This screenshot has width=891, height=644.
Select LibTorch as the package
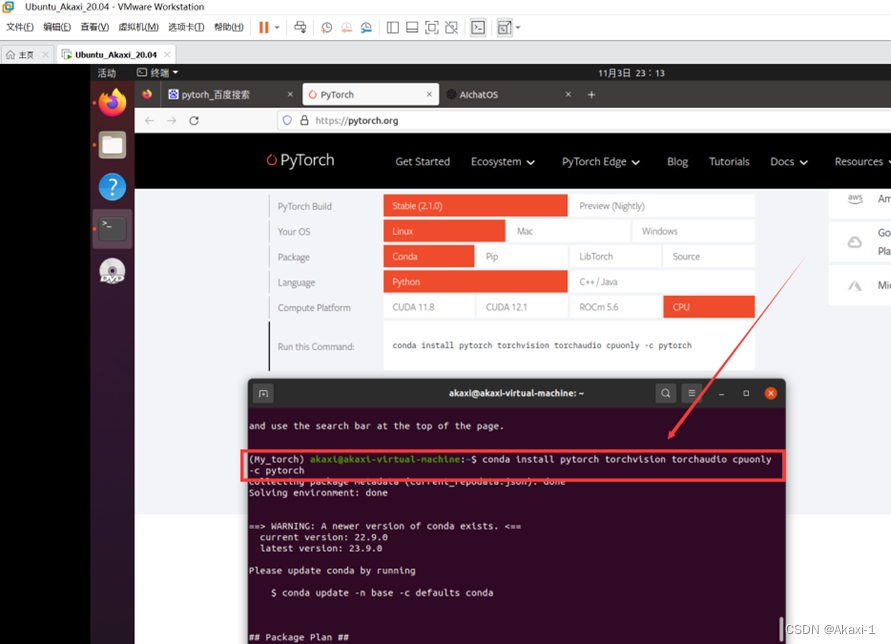(x=615, y=256)
